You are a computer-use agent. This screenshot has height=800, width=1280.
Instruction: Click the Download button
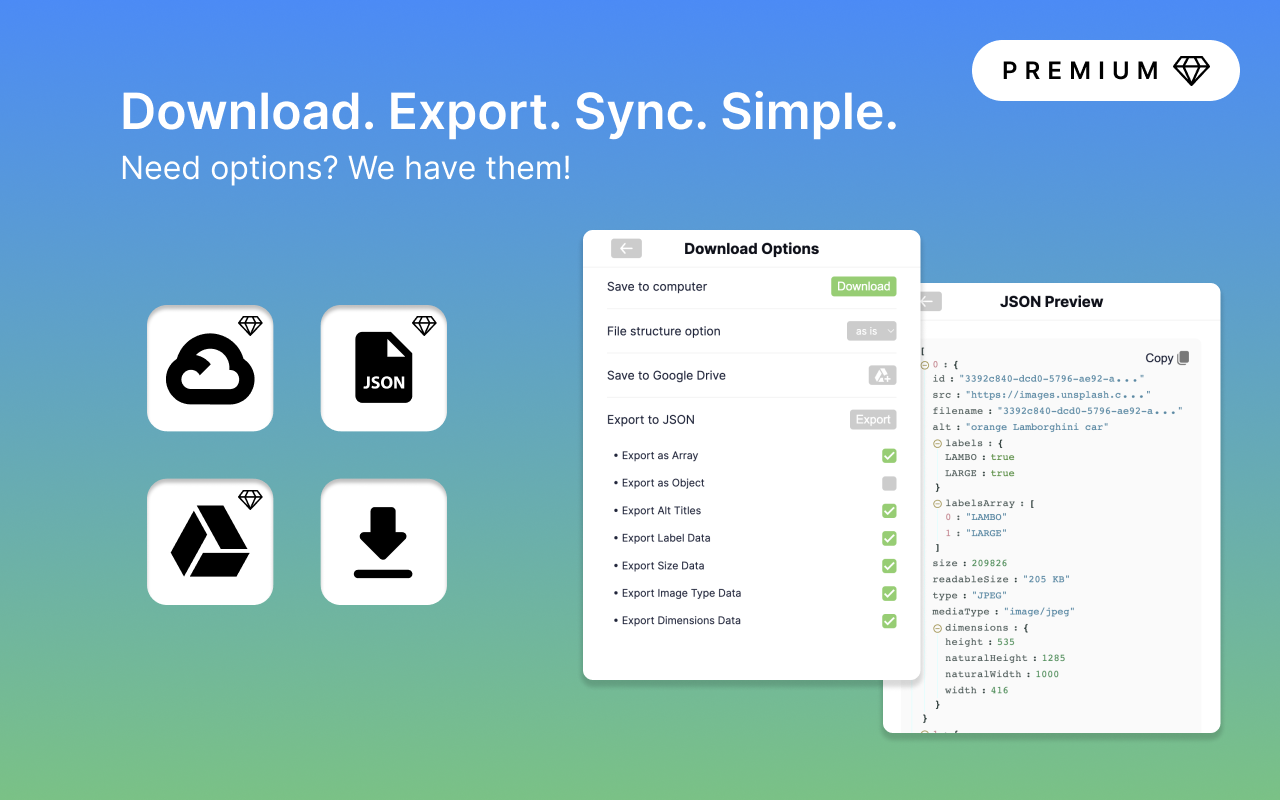863,286
